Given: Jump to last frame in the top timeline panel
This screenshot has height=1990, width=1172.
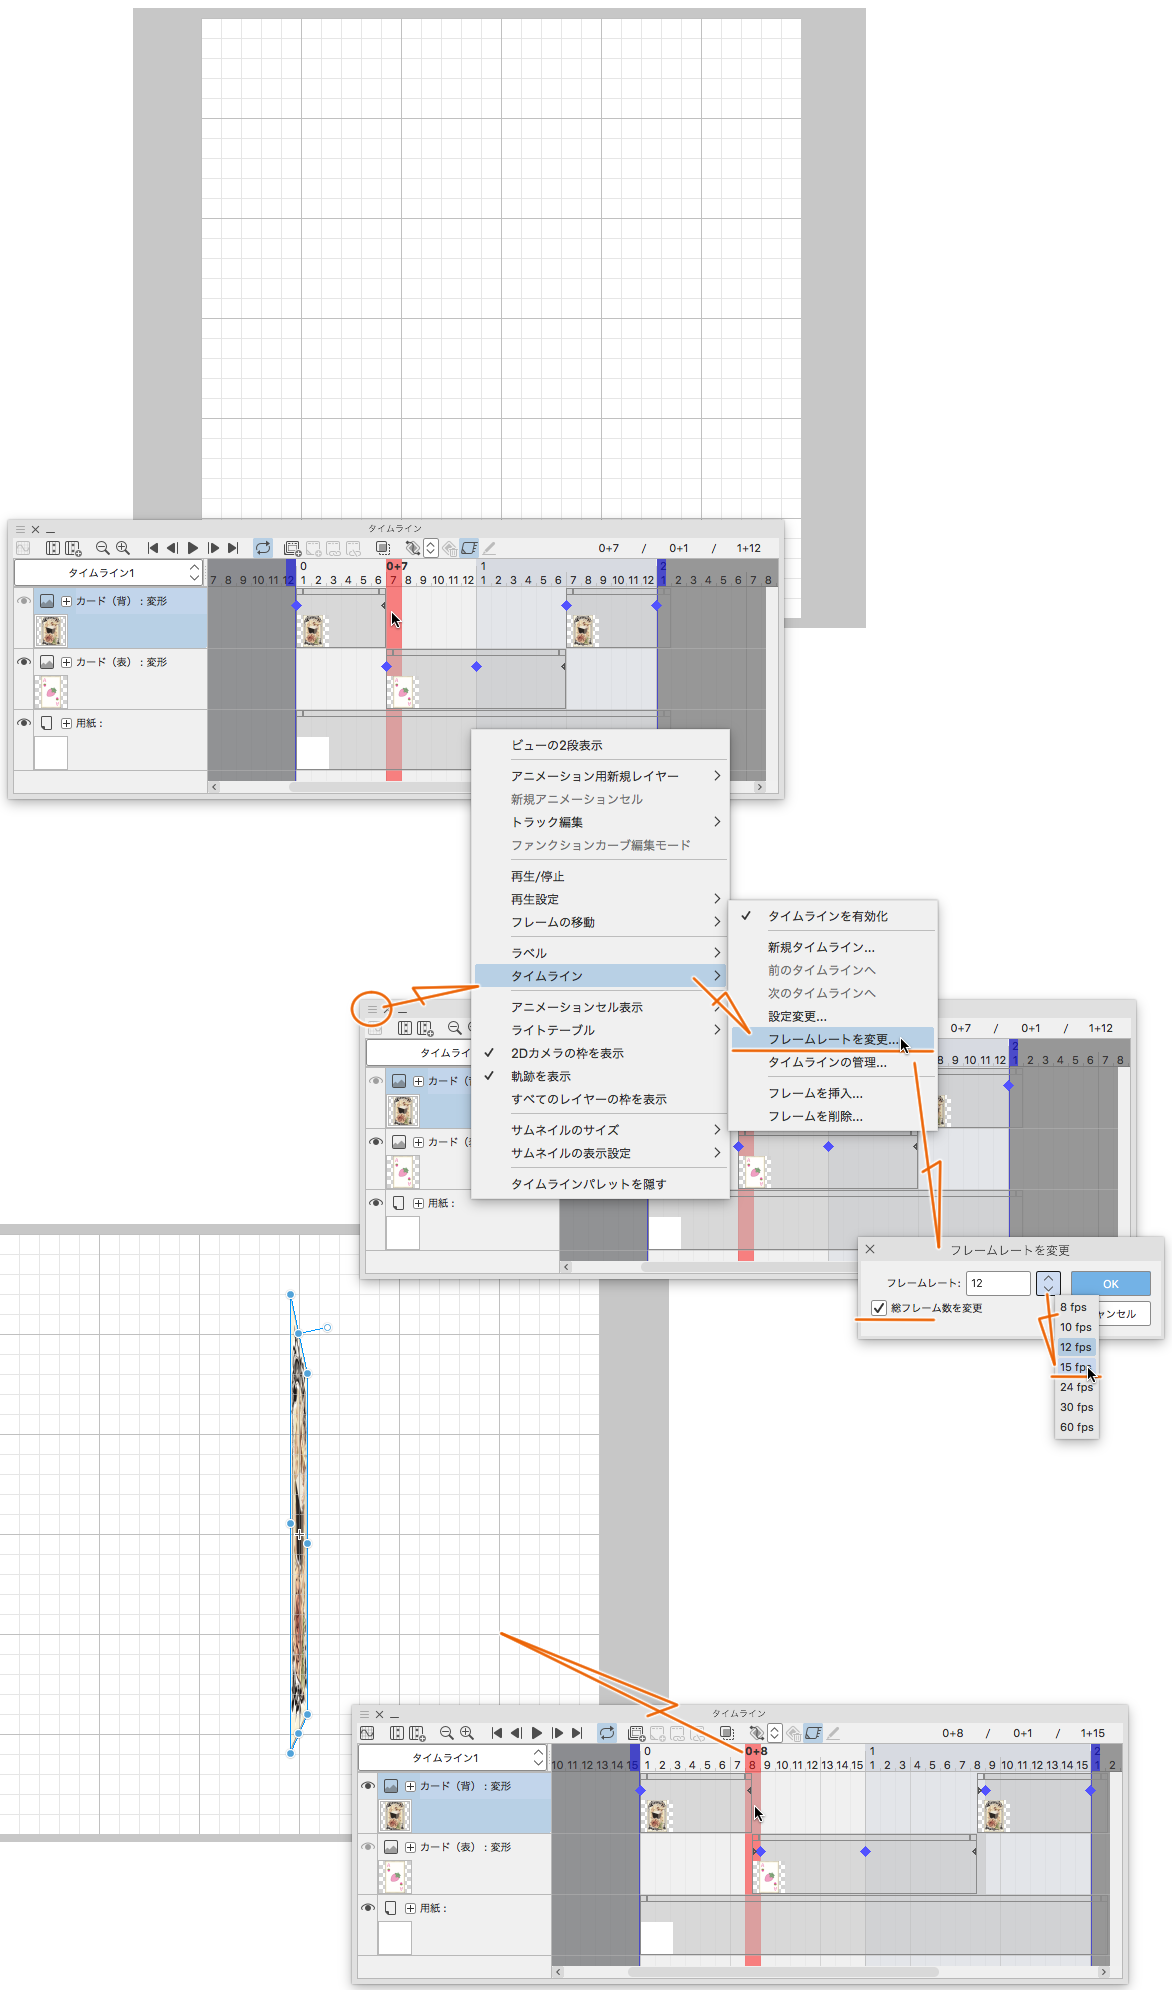Looking at the screenshot, I should (x=233, y=548).
